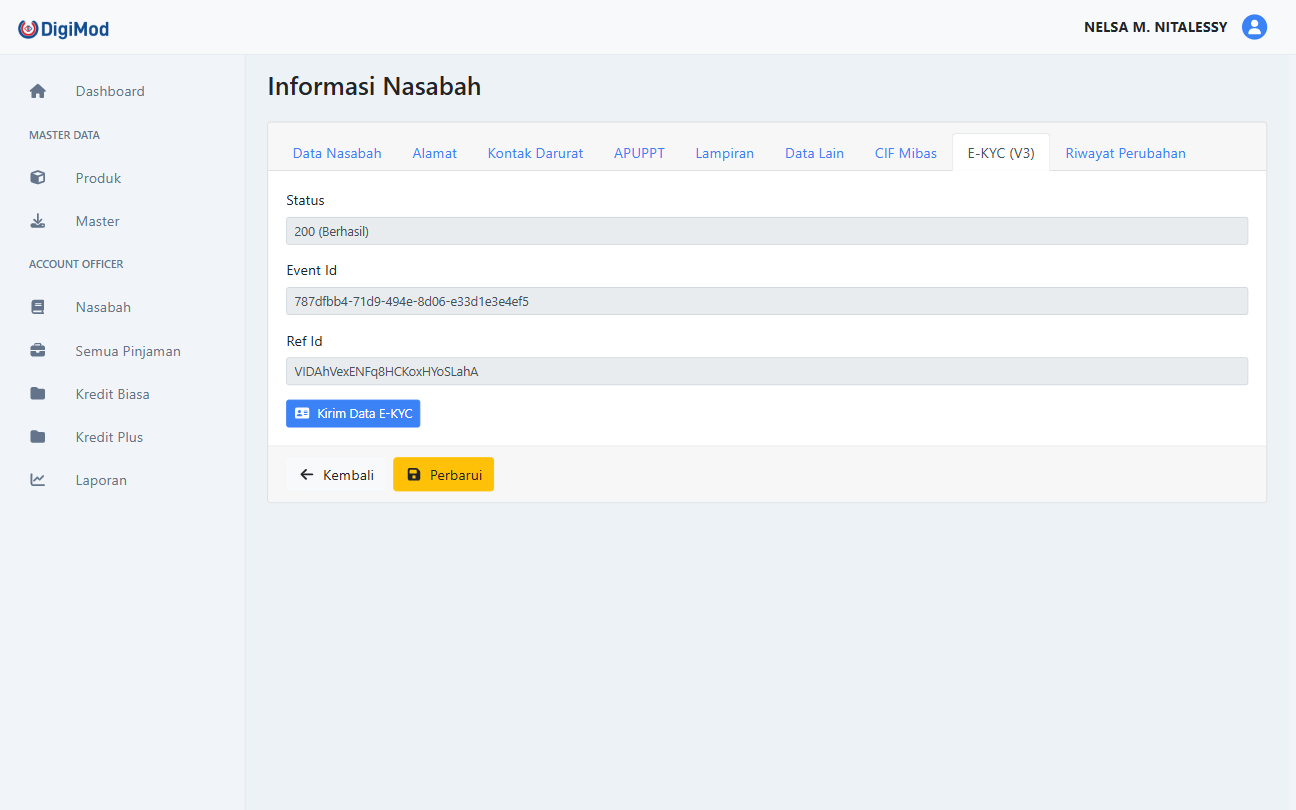Image resolution: width=1296 pixels, height=810 pixels.
Task: Go to the APUPPT tab
Action: click(639, 153)
